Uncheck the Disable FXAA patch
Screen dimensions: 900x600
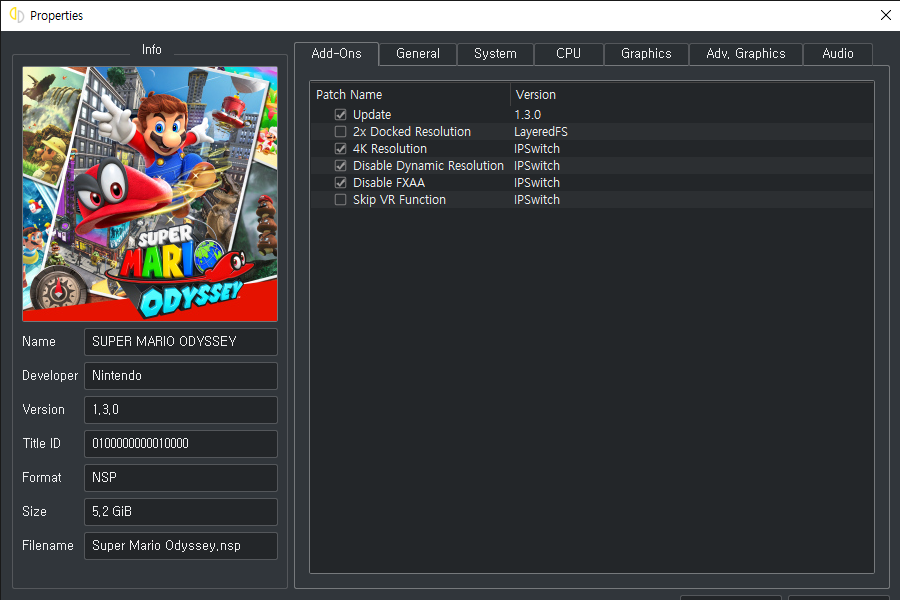[x=340, y=183]
